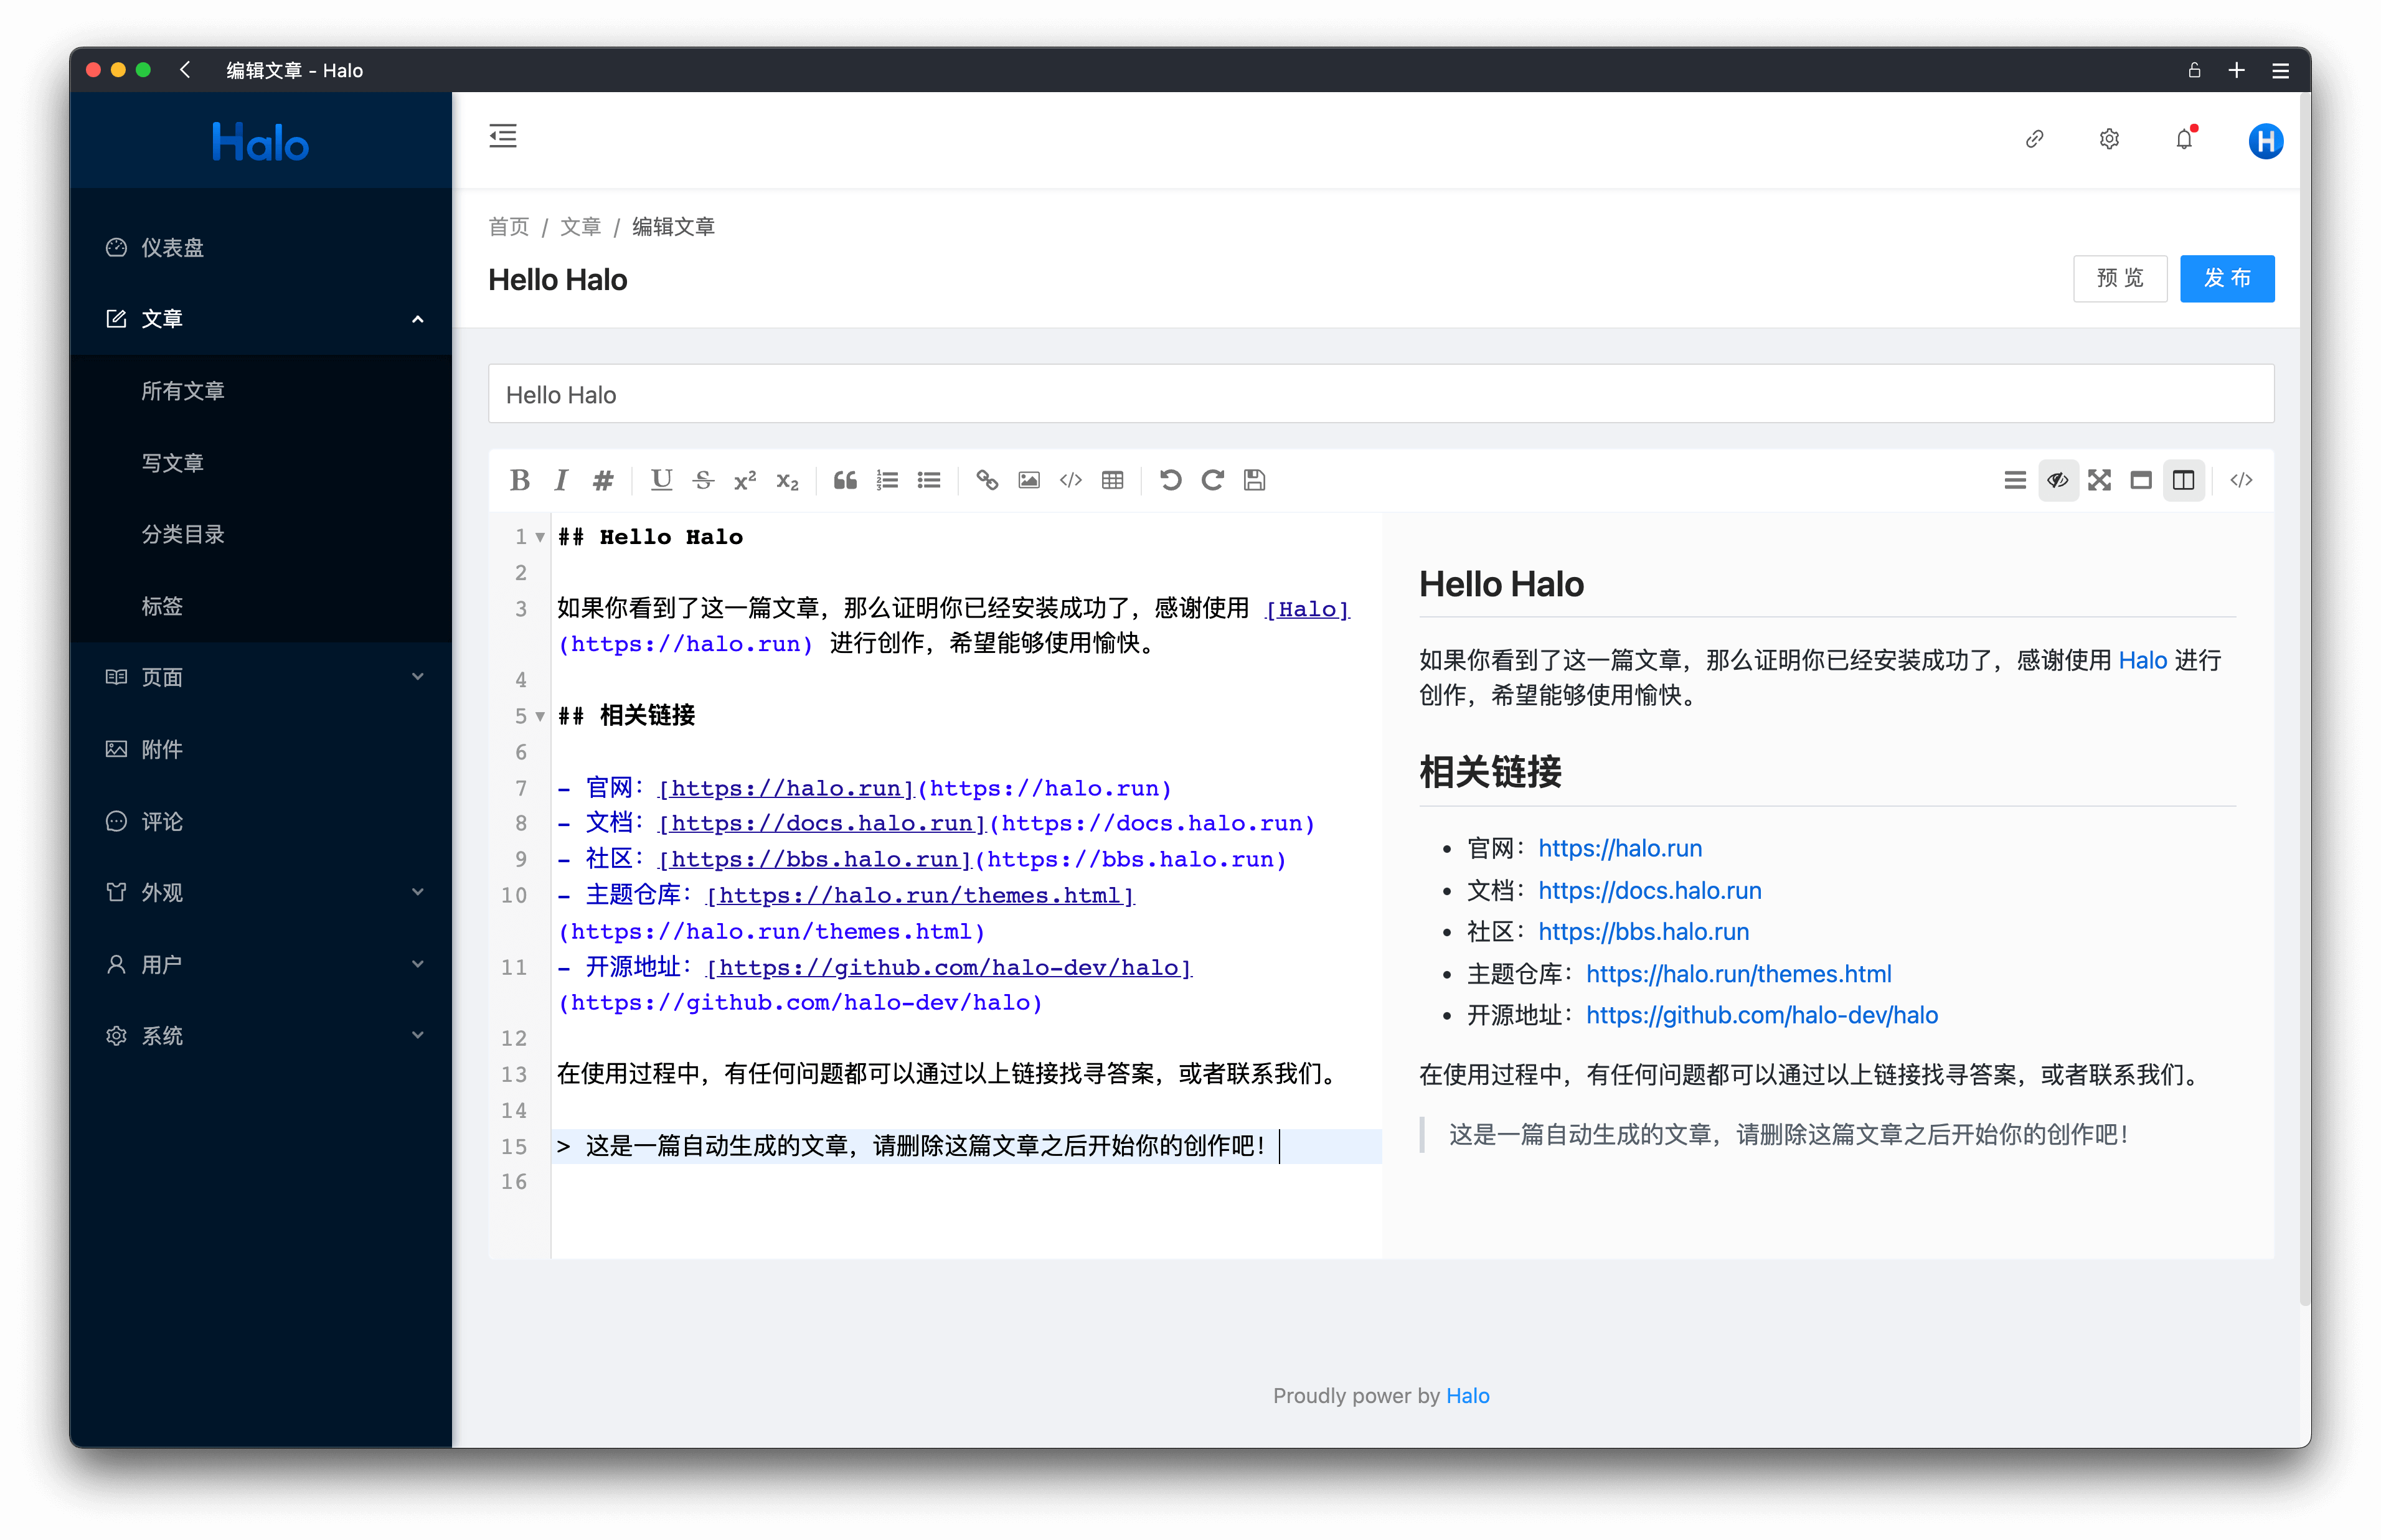Open the 仪表盘 dashboard menu item

pos(260,247)
